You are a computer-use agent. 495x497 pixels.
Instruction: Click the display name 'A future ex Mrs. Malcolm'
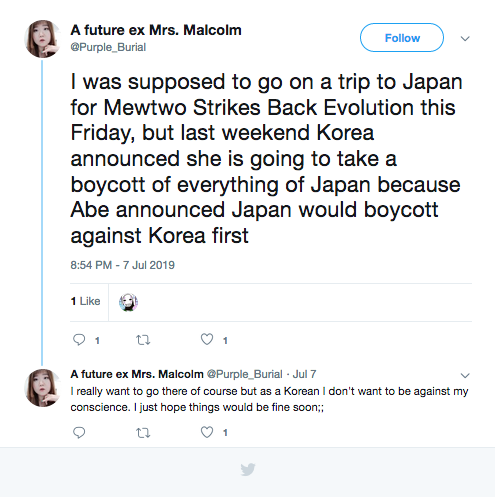tap(156, 30)
